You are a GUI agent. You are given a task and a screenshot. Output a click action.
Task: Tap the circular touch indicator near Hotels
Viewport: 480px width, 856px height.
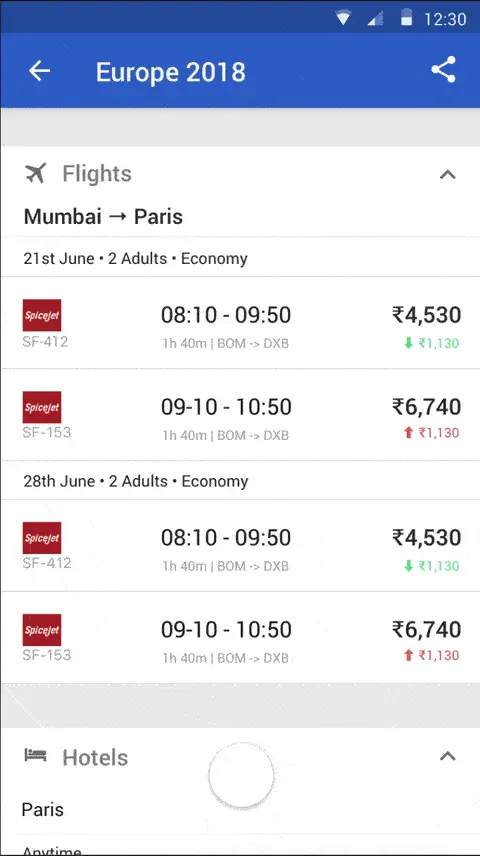(x=241, y=775)
